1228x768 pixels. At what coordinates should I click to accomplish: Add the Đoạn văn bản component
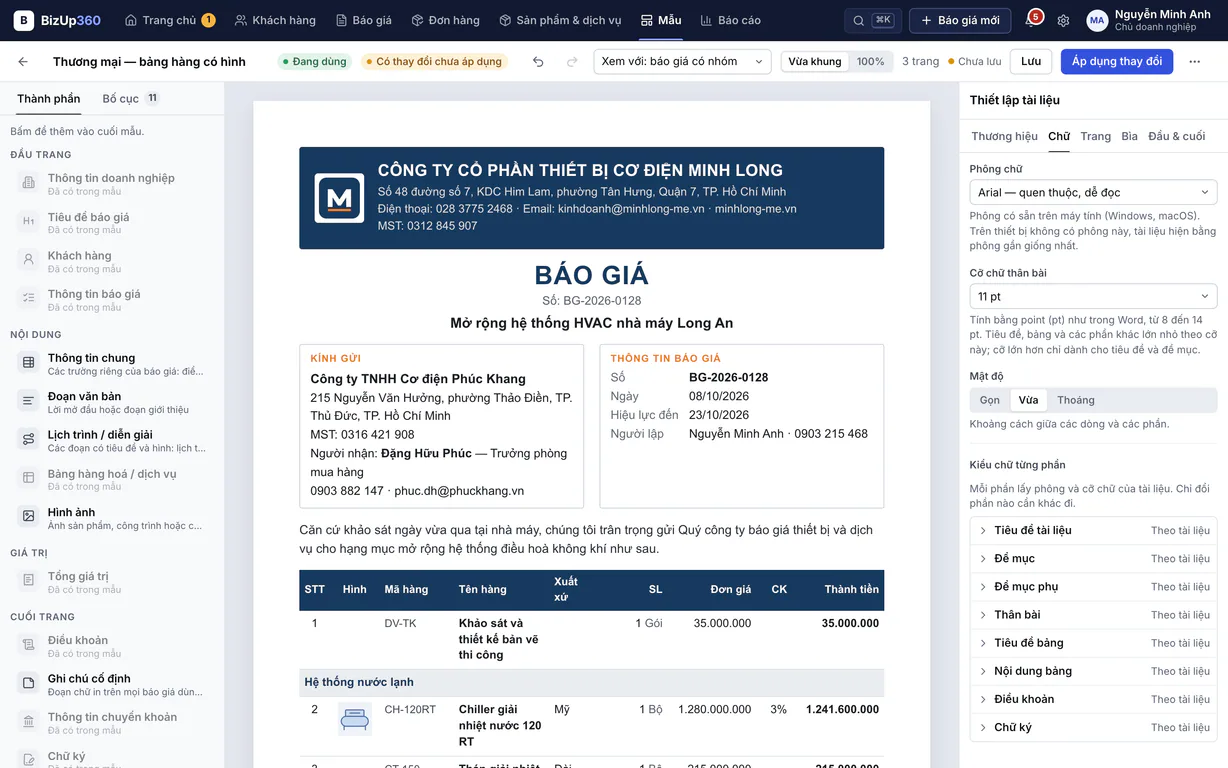[x=112, y=403]
